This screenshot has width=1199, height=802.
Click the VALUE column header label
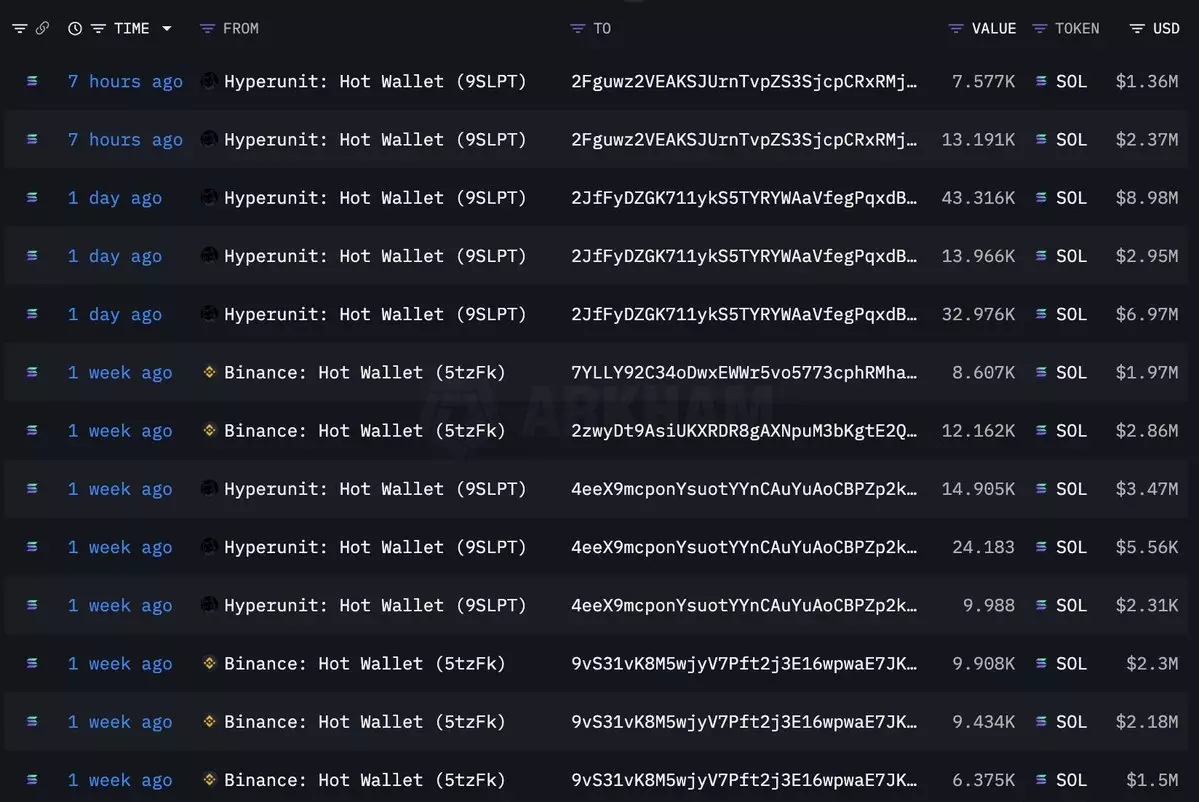(993, 29)
